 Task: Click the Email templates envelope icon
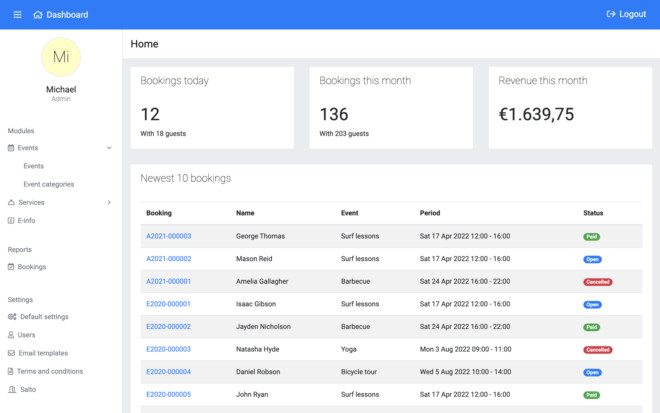tap(11, 353)
